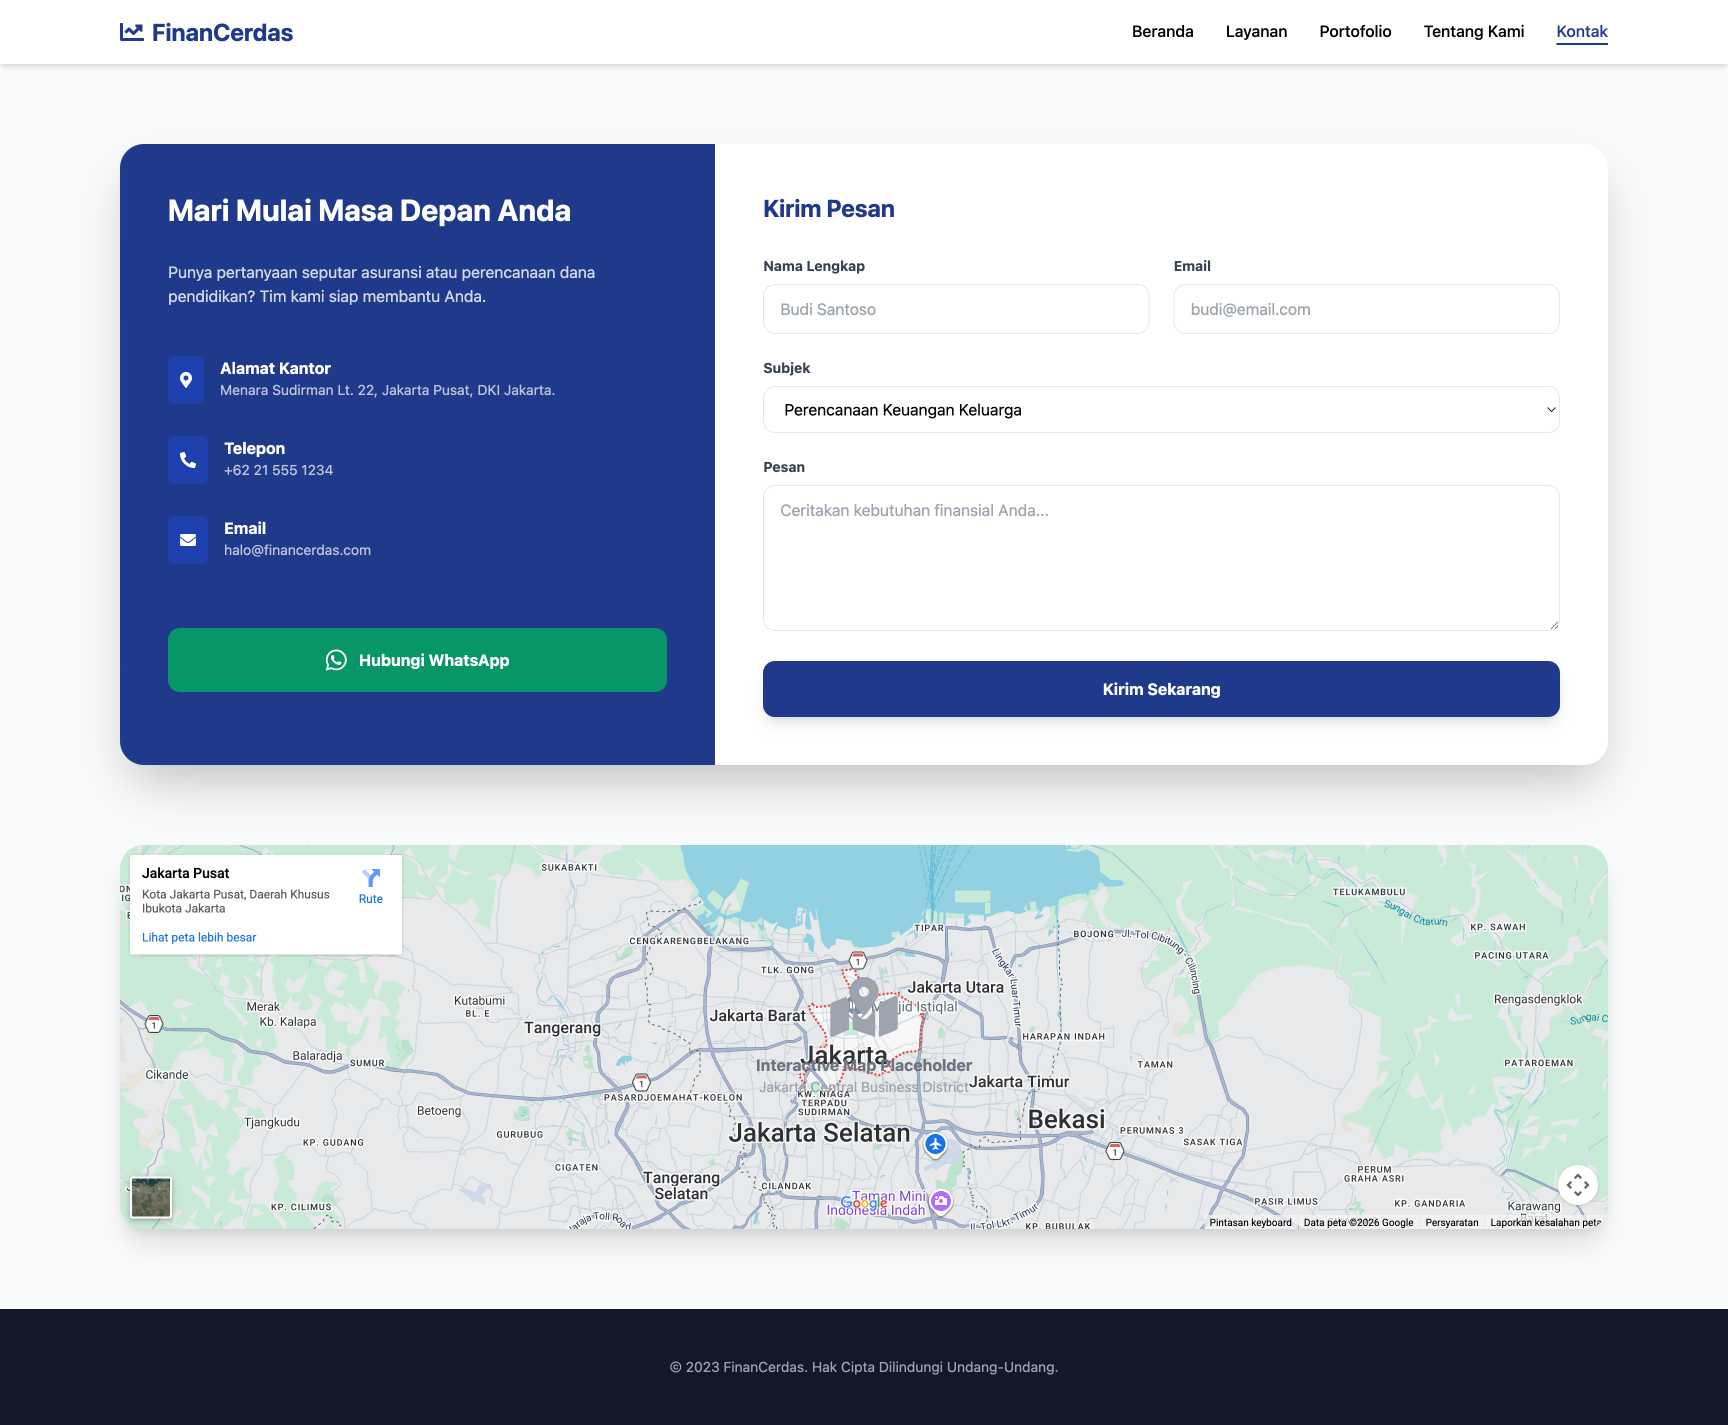Open Lihat peta lebih besar link
The height and width of the screenshot is (1425, 1728).
198,937
